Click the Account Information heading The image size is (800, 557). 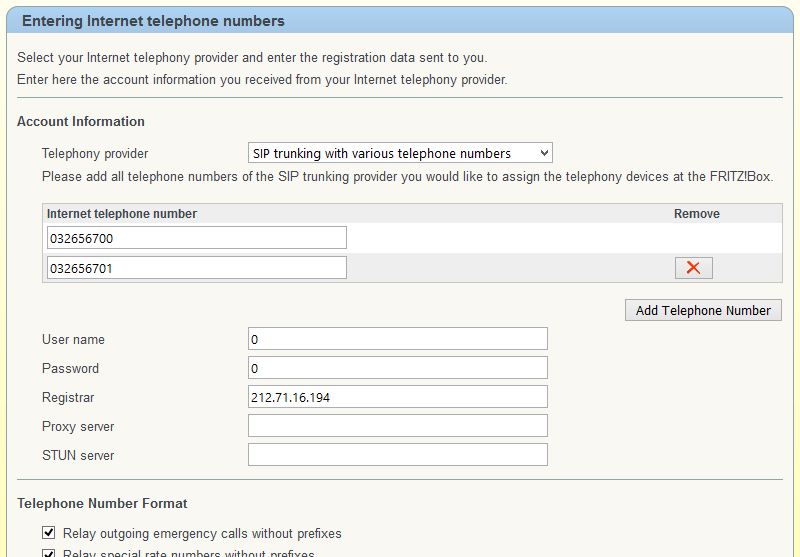81,121
